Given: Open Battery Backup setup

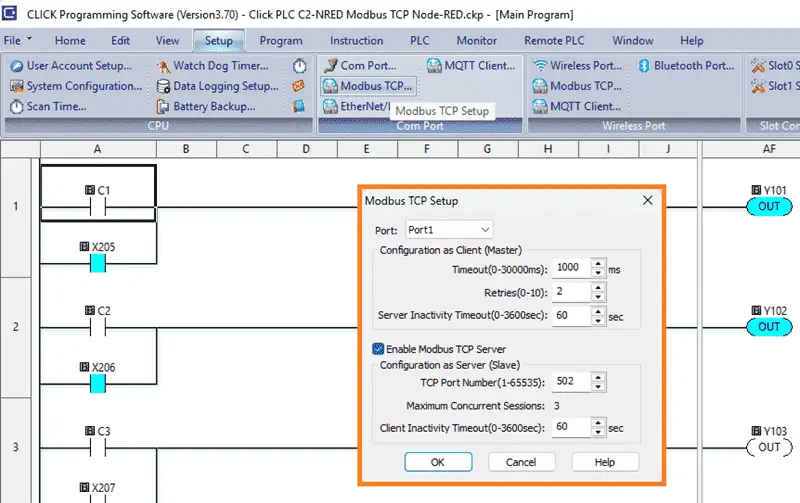Looking at the screenshot, I should click(x=206, y=107).
